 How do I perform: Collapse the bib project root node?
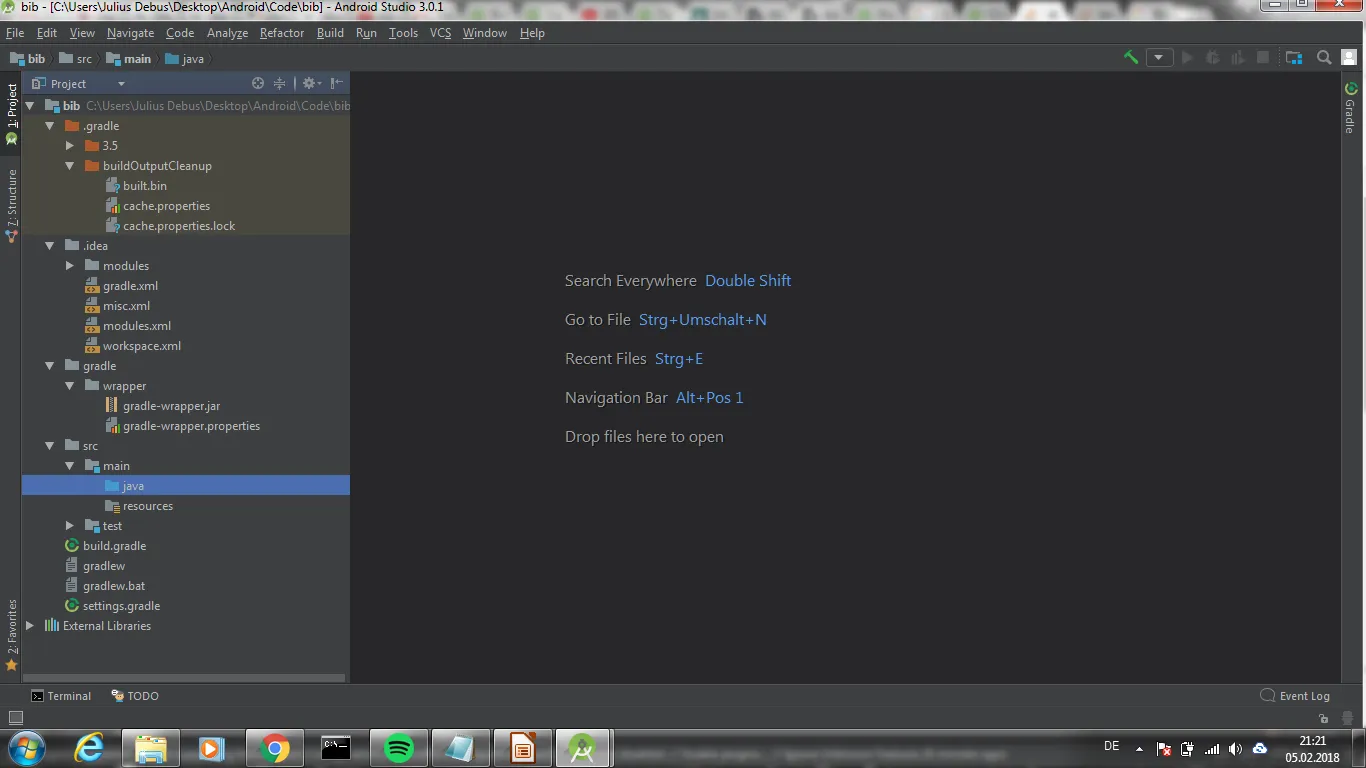30,106
